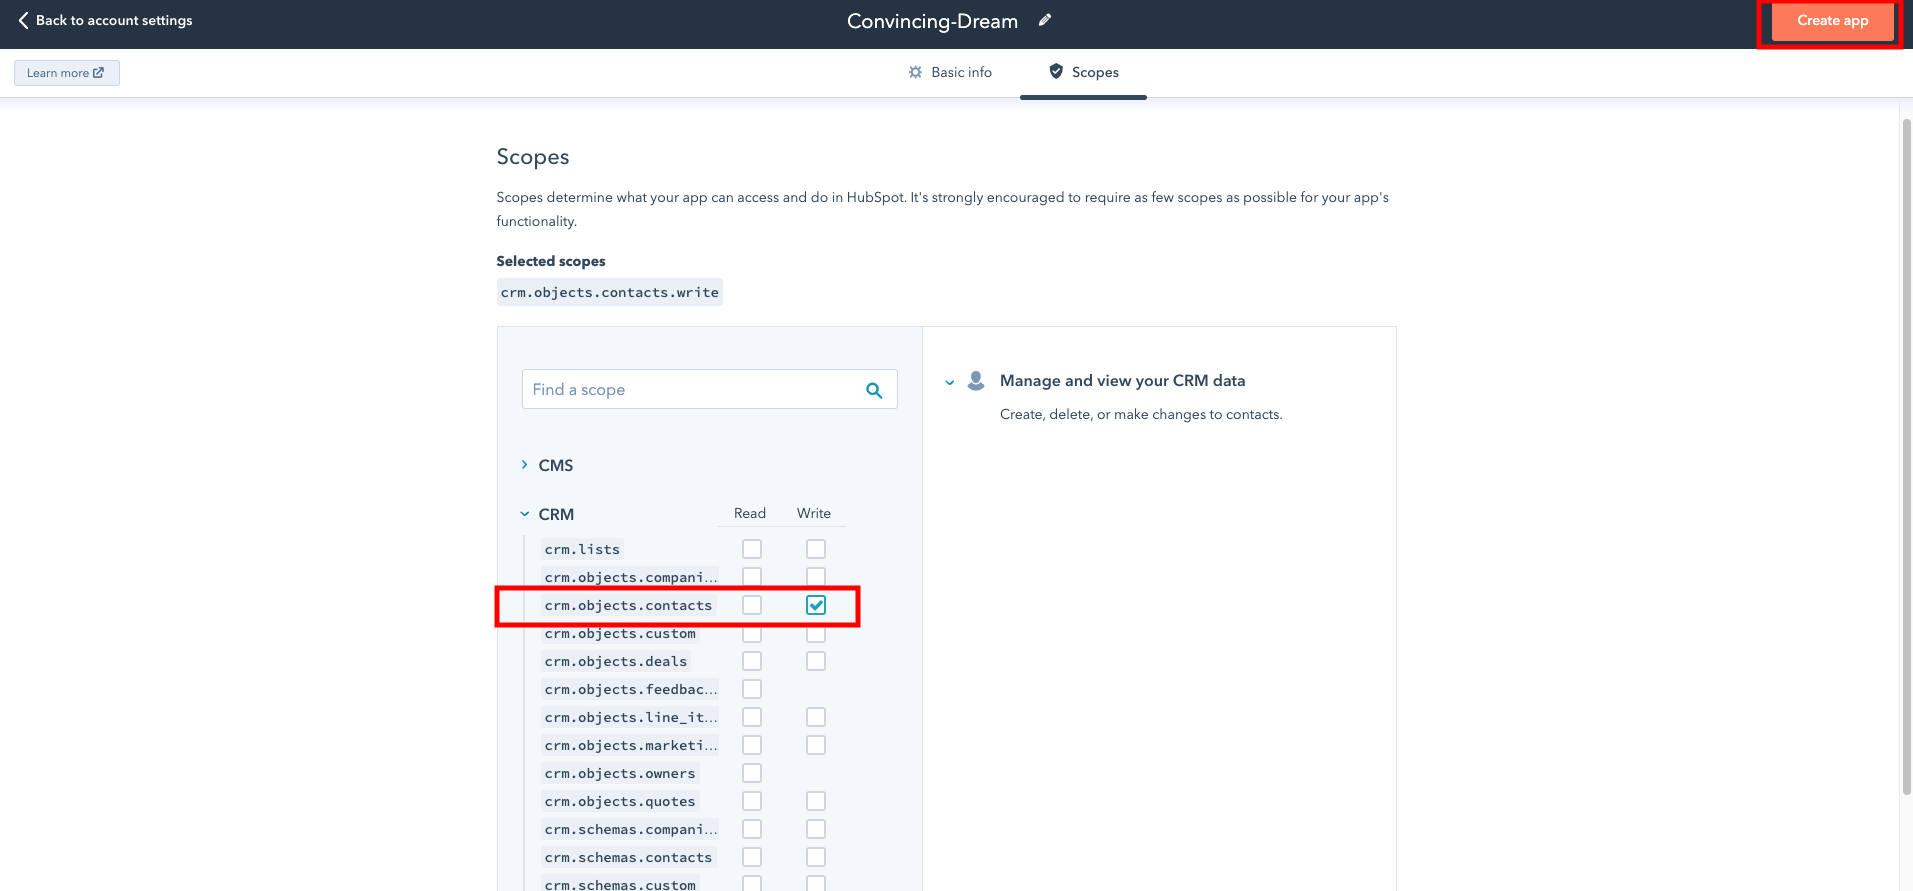The image size is (1913, 891).
Task: Click the back arrow icon for account settings
Action: [23, 20]
